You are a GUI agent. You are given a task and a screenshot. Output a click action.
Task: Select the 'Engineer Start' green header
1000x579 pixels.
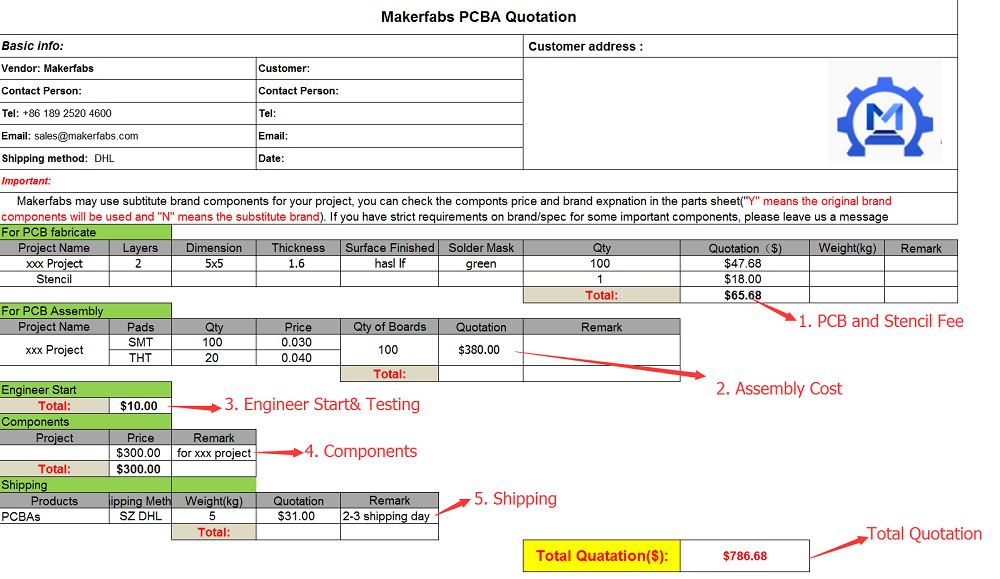point(85,390)
